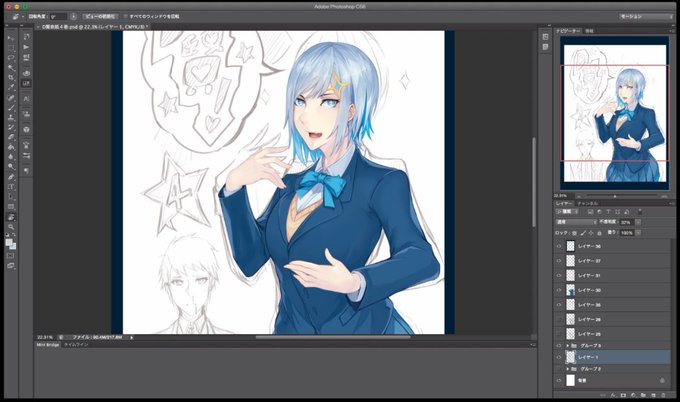Image resolution: width=680 pixels, height=402 pixels.
Task: Switch to the 情報 info tab
Action: (589, 31)
